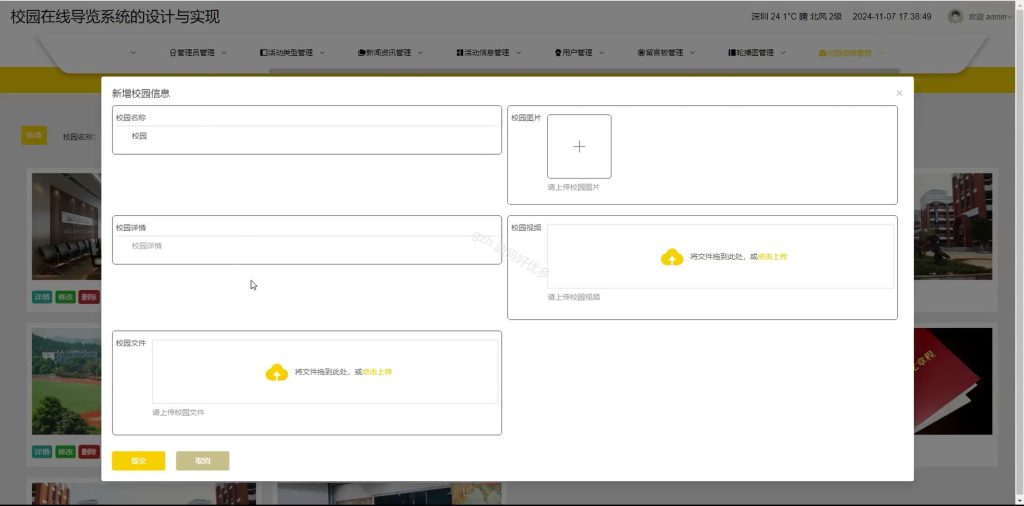Open the 用户管理 menu label
Image resolution: width=1024 pixels, height=506 pixels.
coord(577,53)
